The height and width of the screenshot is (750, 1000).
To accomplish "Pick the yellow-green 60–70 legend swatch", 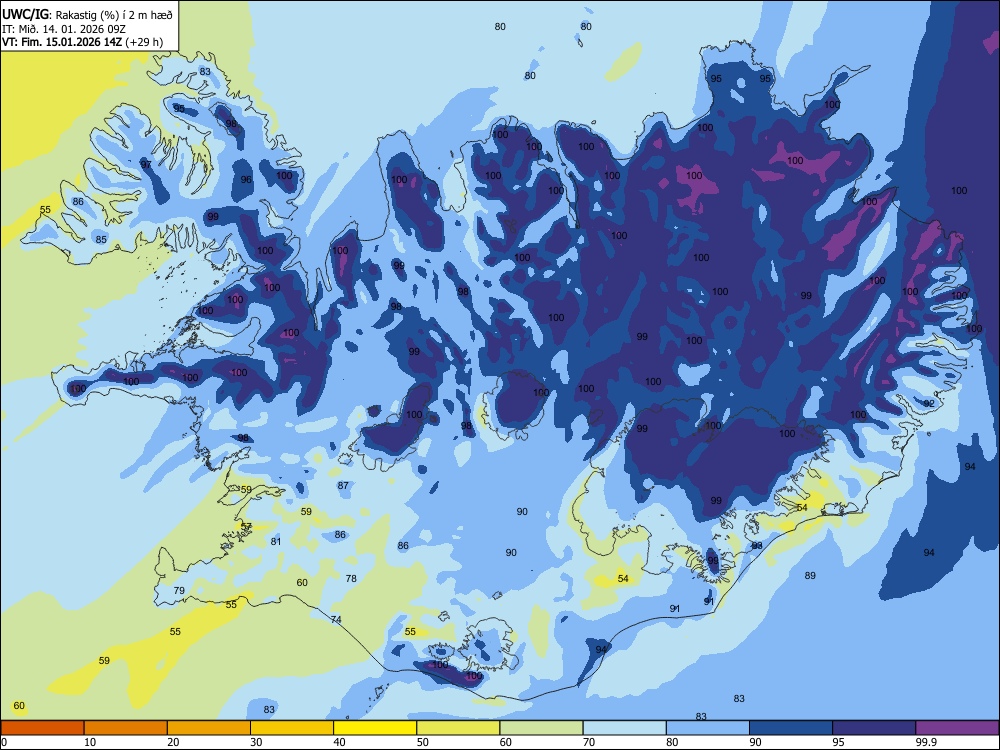I will point(541,728).
